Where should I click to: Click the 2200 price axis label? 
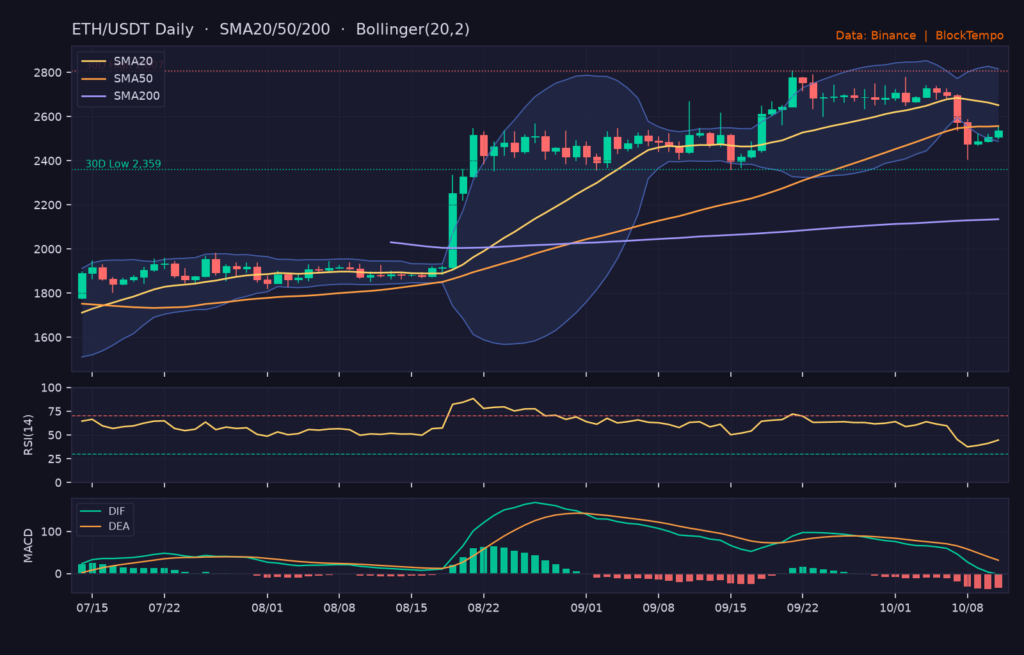click(x=48, y=205)
